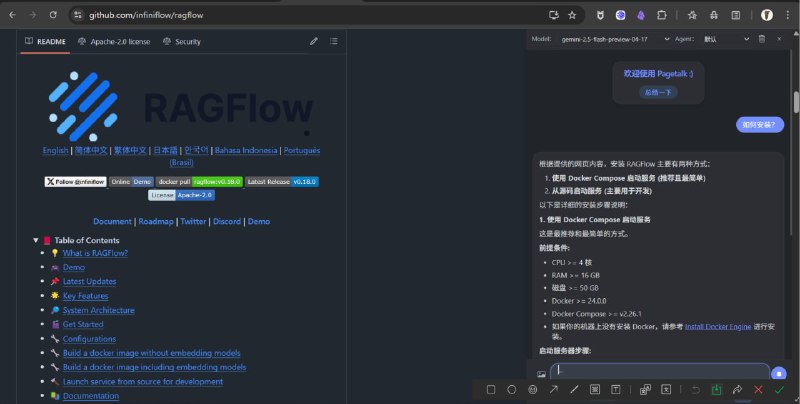This screenshot has width=800, height=404.
Task: Click the pencil edit README icon
Action: [314, 41]
